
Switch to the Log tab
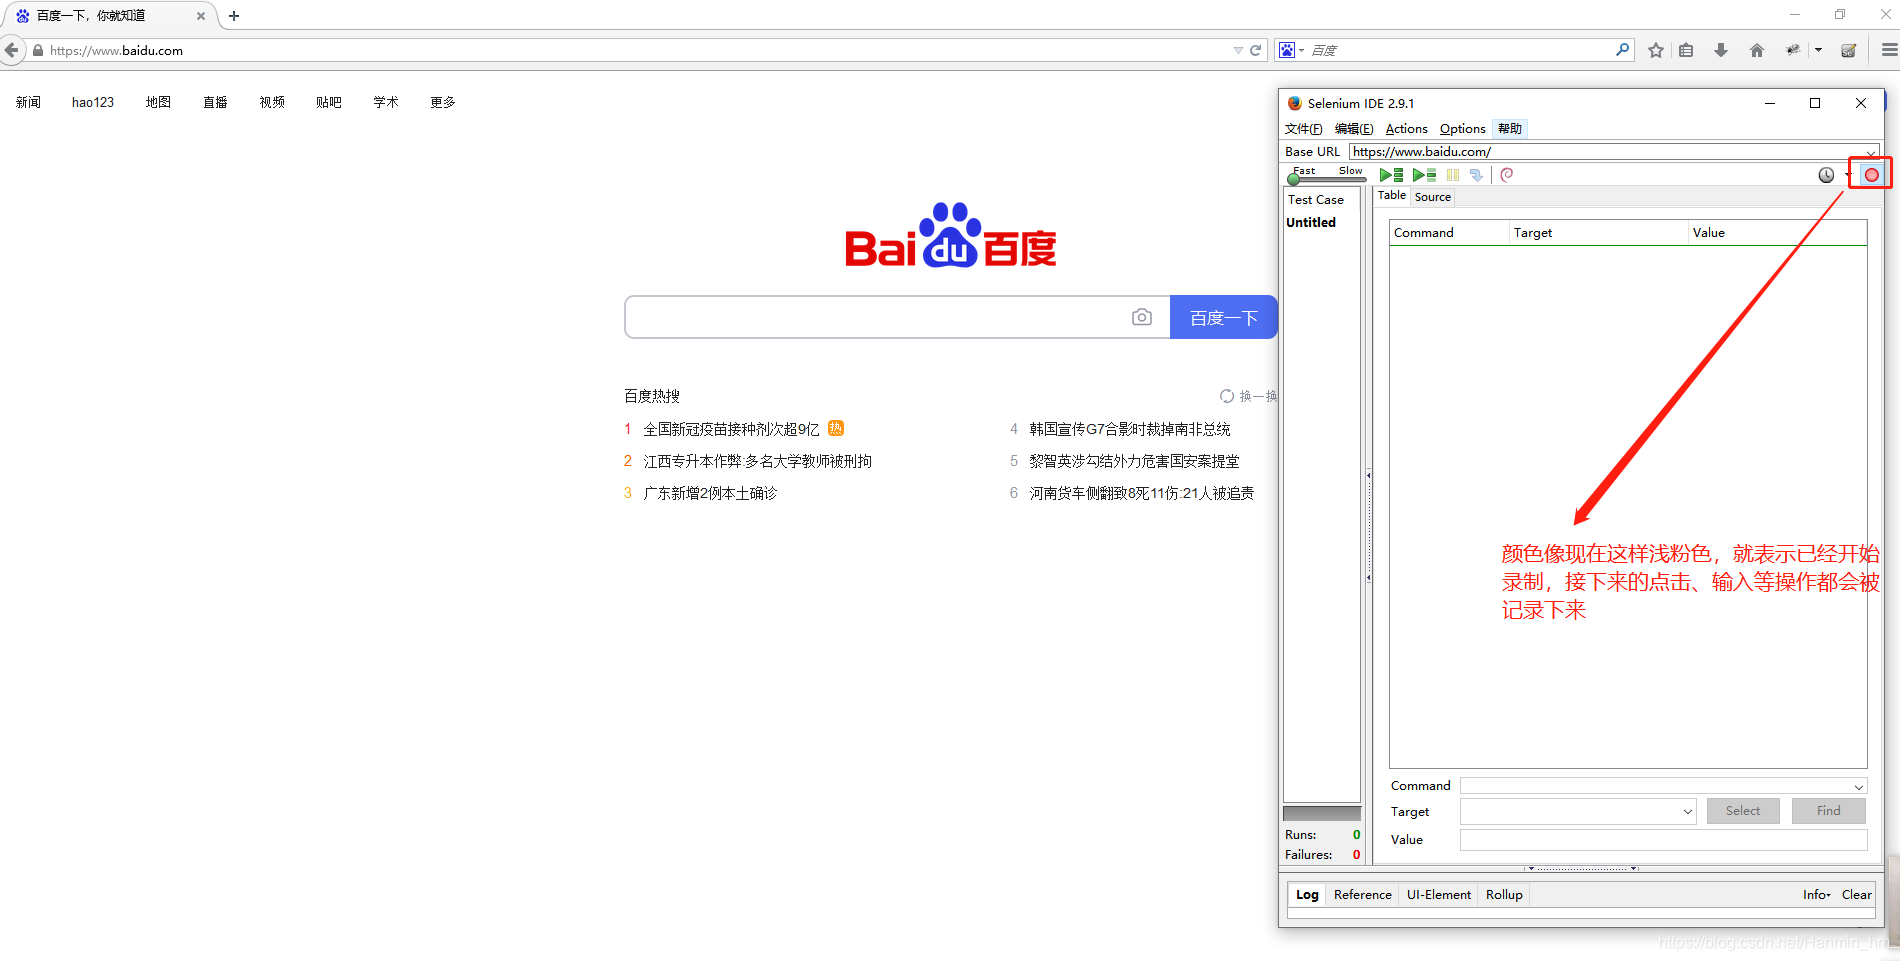(1307, 895)
